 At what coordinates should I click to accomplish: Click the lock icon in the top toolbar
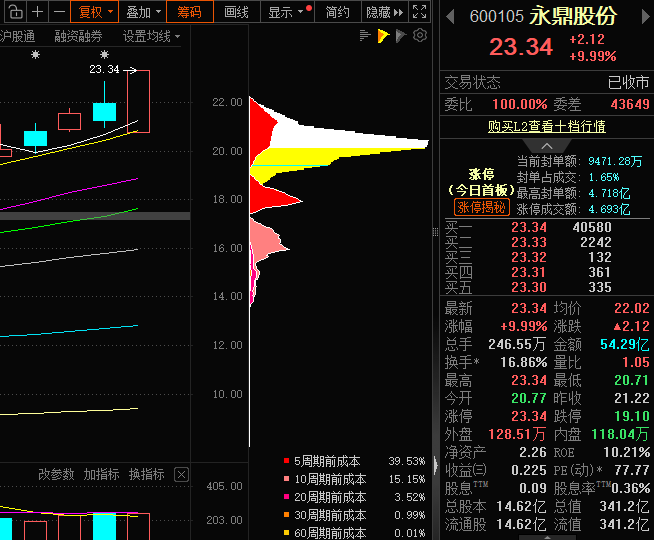click(15, 12)
